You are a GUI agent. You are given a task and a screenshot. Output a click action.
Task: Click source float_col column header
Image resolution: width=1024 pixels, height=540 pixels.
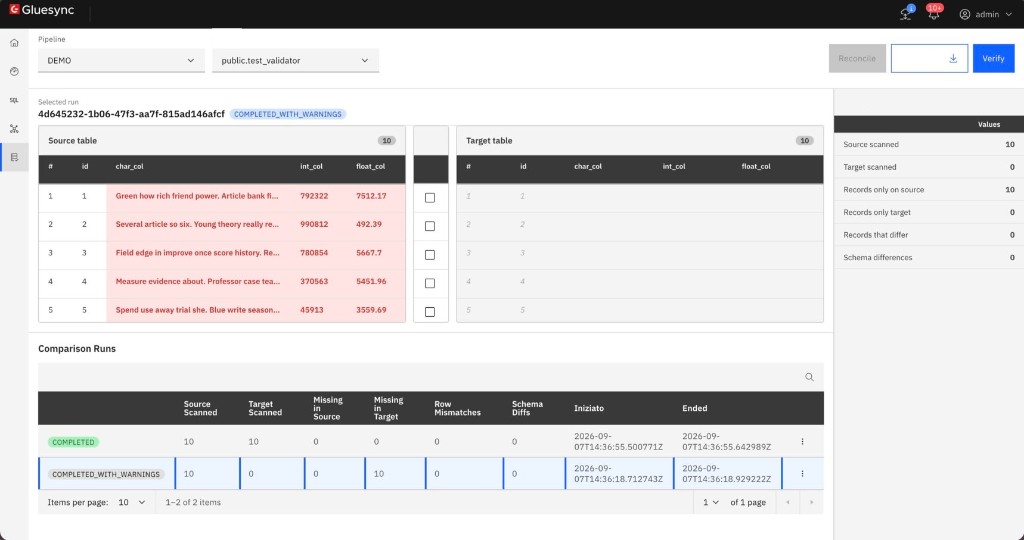(x=370, y=167)
